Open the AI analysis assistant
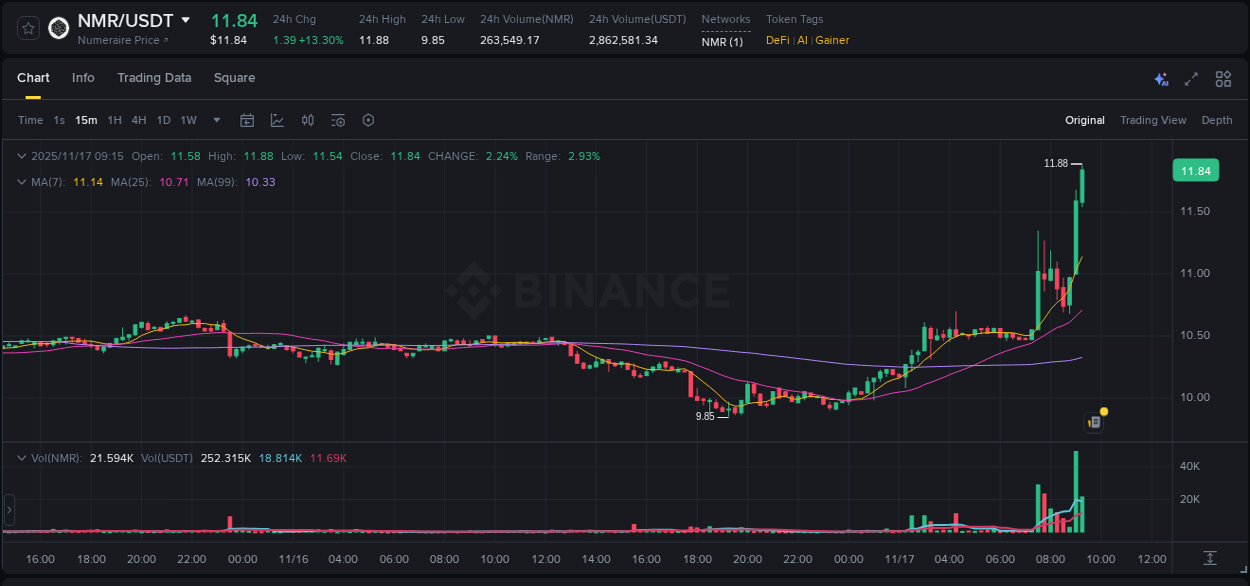The height and width of the screenshot is (586, 1250). click(x=1161, y=78)
